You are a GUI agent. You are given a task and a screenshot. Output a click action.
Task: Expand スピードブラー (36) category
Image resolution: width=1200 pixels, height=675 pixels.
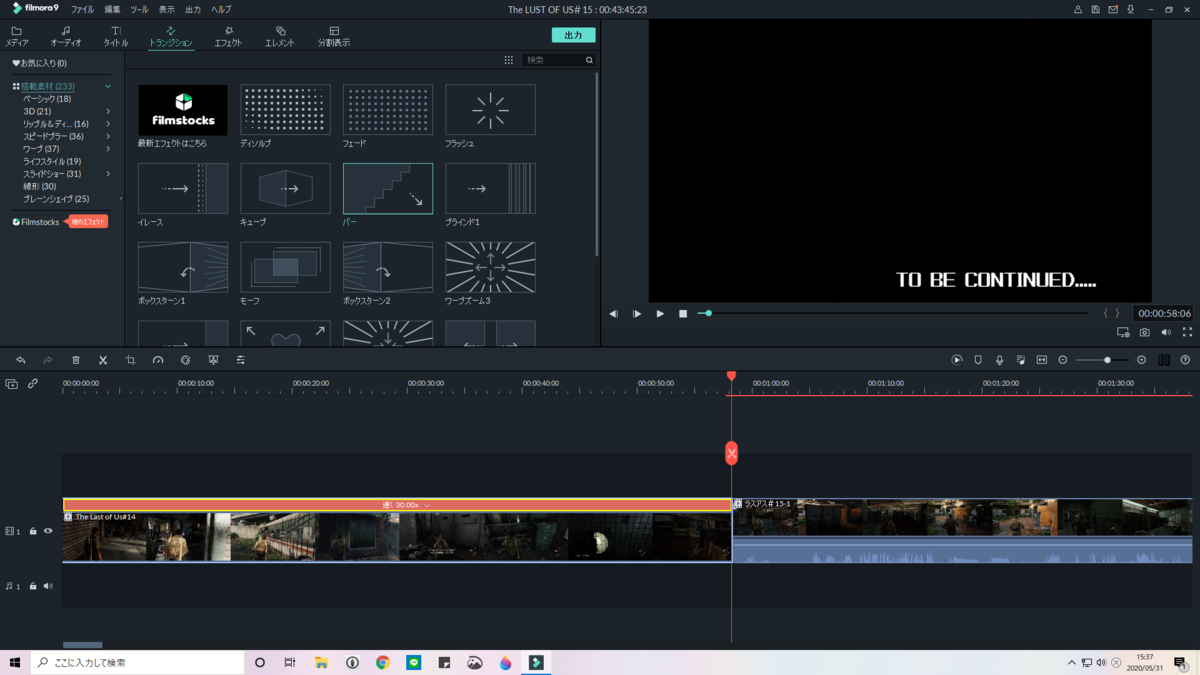(x=108, y=136)
